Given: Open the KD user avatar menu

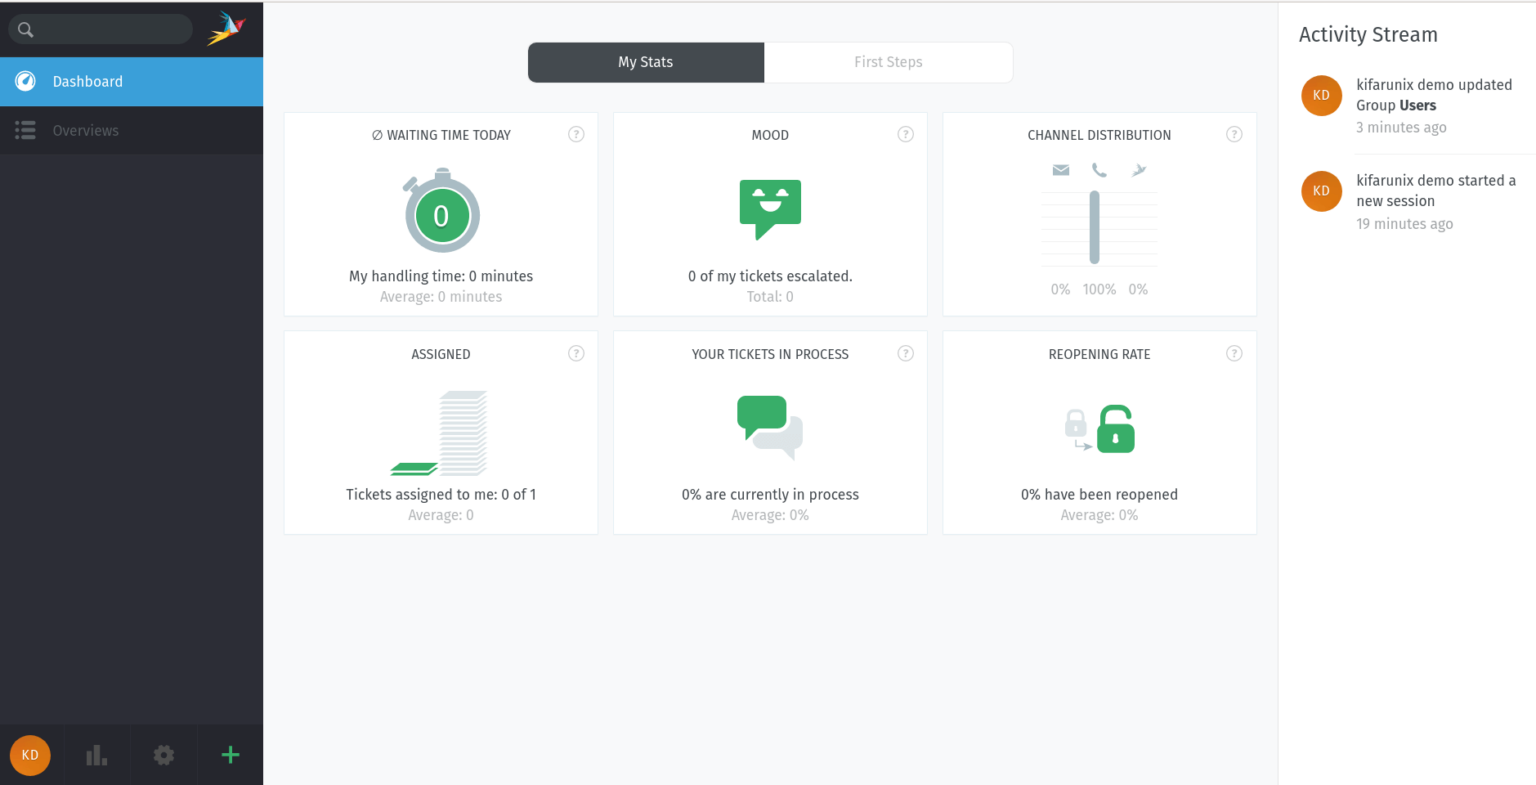Looking at the screenshot, I should (30, 755).
